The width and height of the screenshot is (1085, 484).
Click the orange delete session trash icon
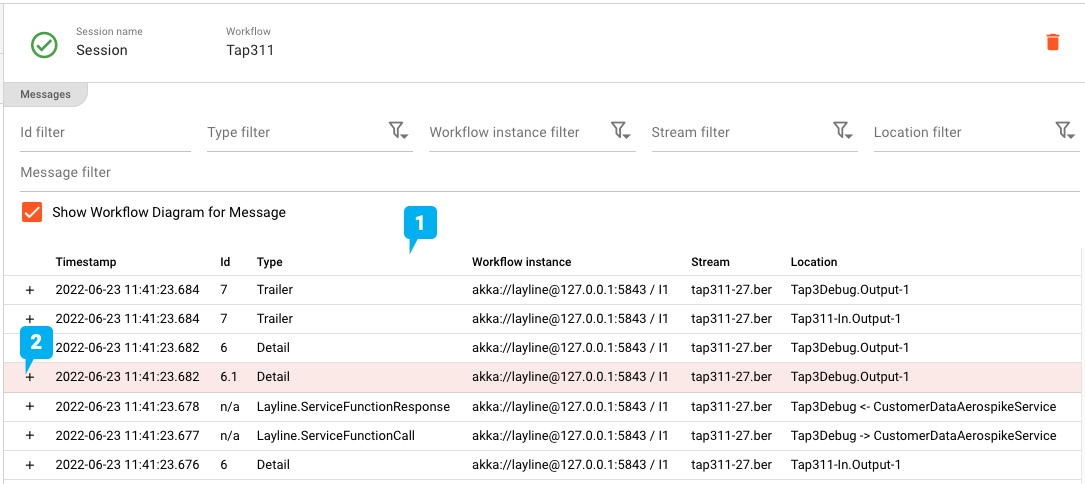coord(1052,42)
